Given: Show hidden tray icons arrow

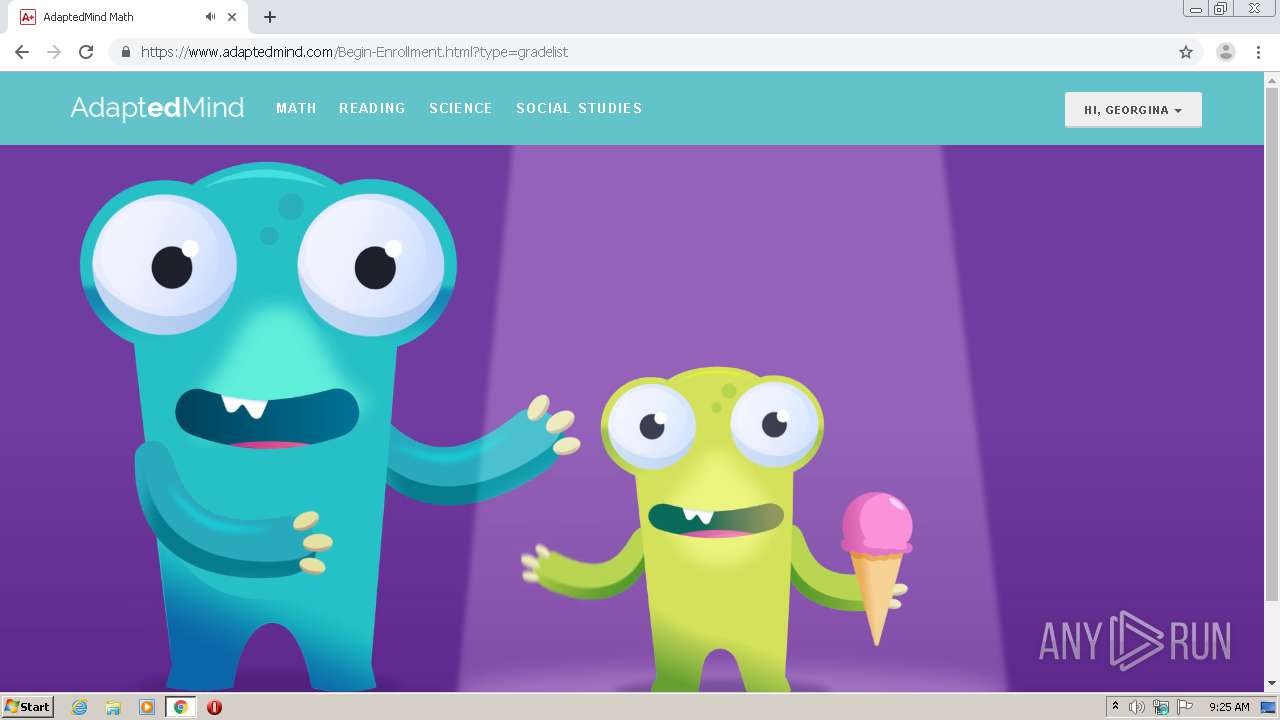Looking at the screenshot, I should [1115, 707].
